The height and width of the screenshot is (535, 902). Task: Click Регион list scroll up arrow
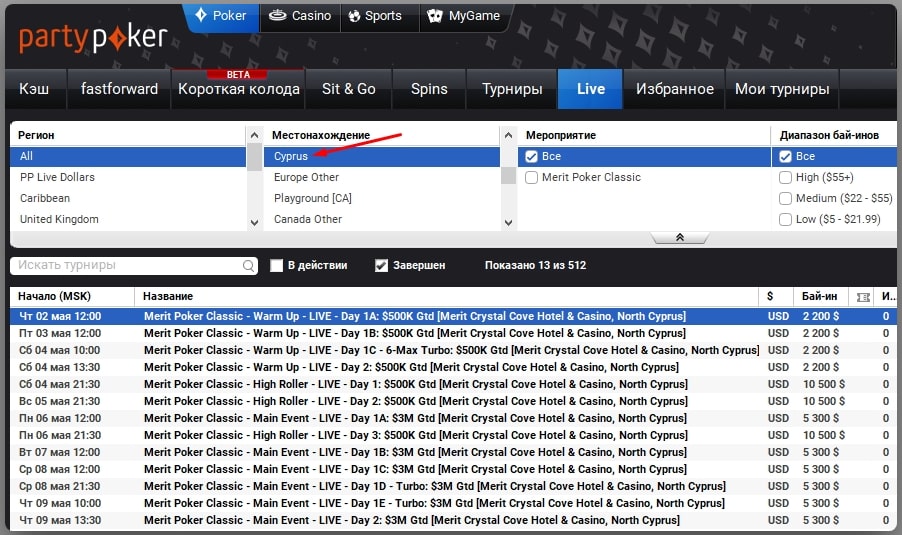click(x=254, y=135)
